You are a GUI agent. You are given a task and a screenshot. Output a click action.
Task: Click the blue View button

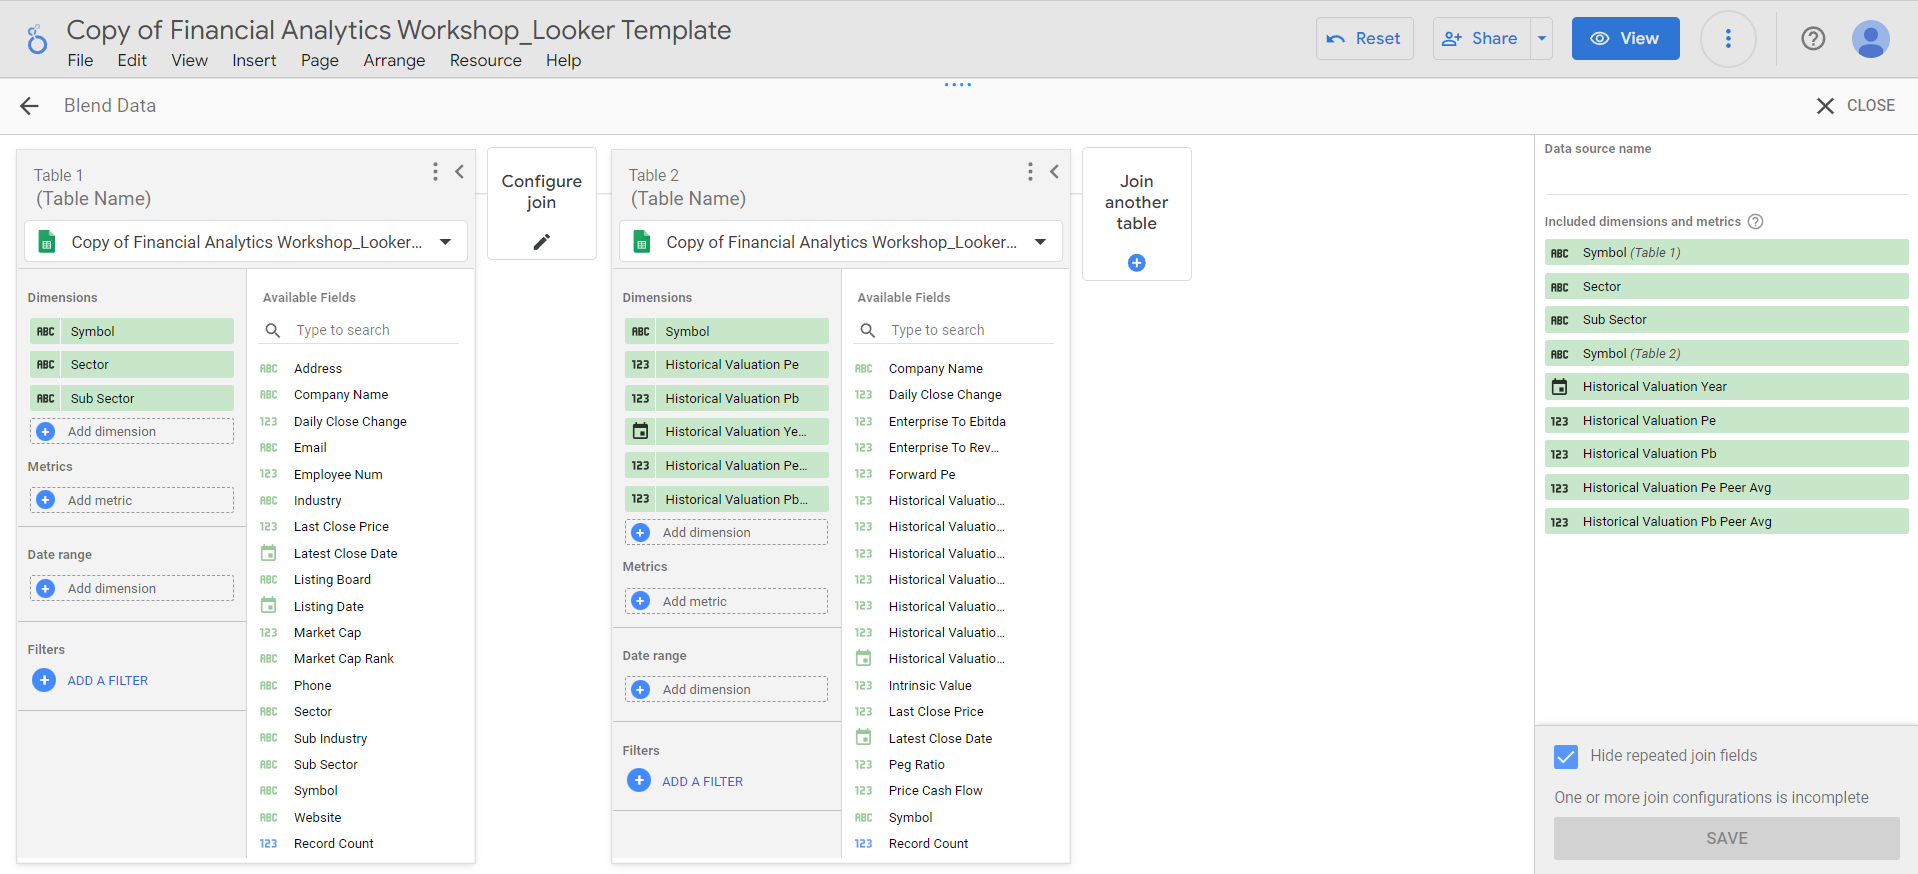click(x=1625, y=39)
